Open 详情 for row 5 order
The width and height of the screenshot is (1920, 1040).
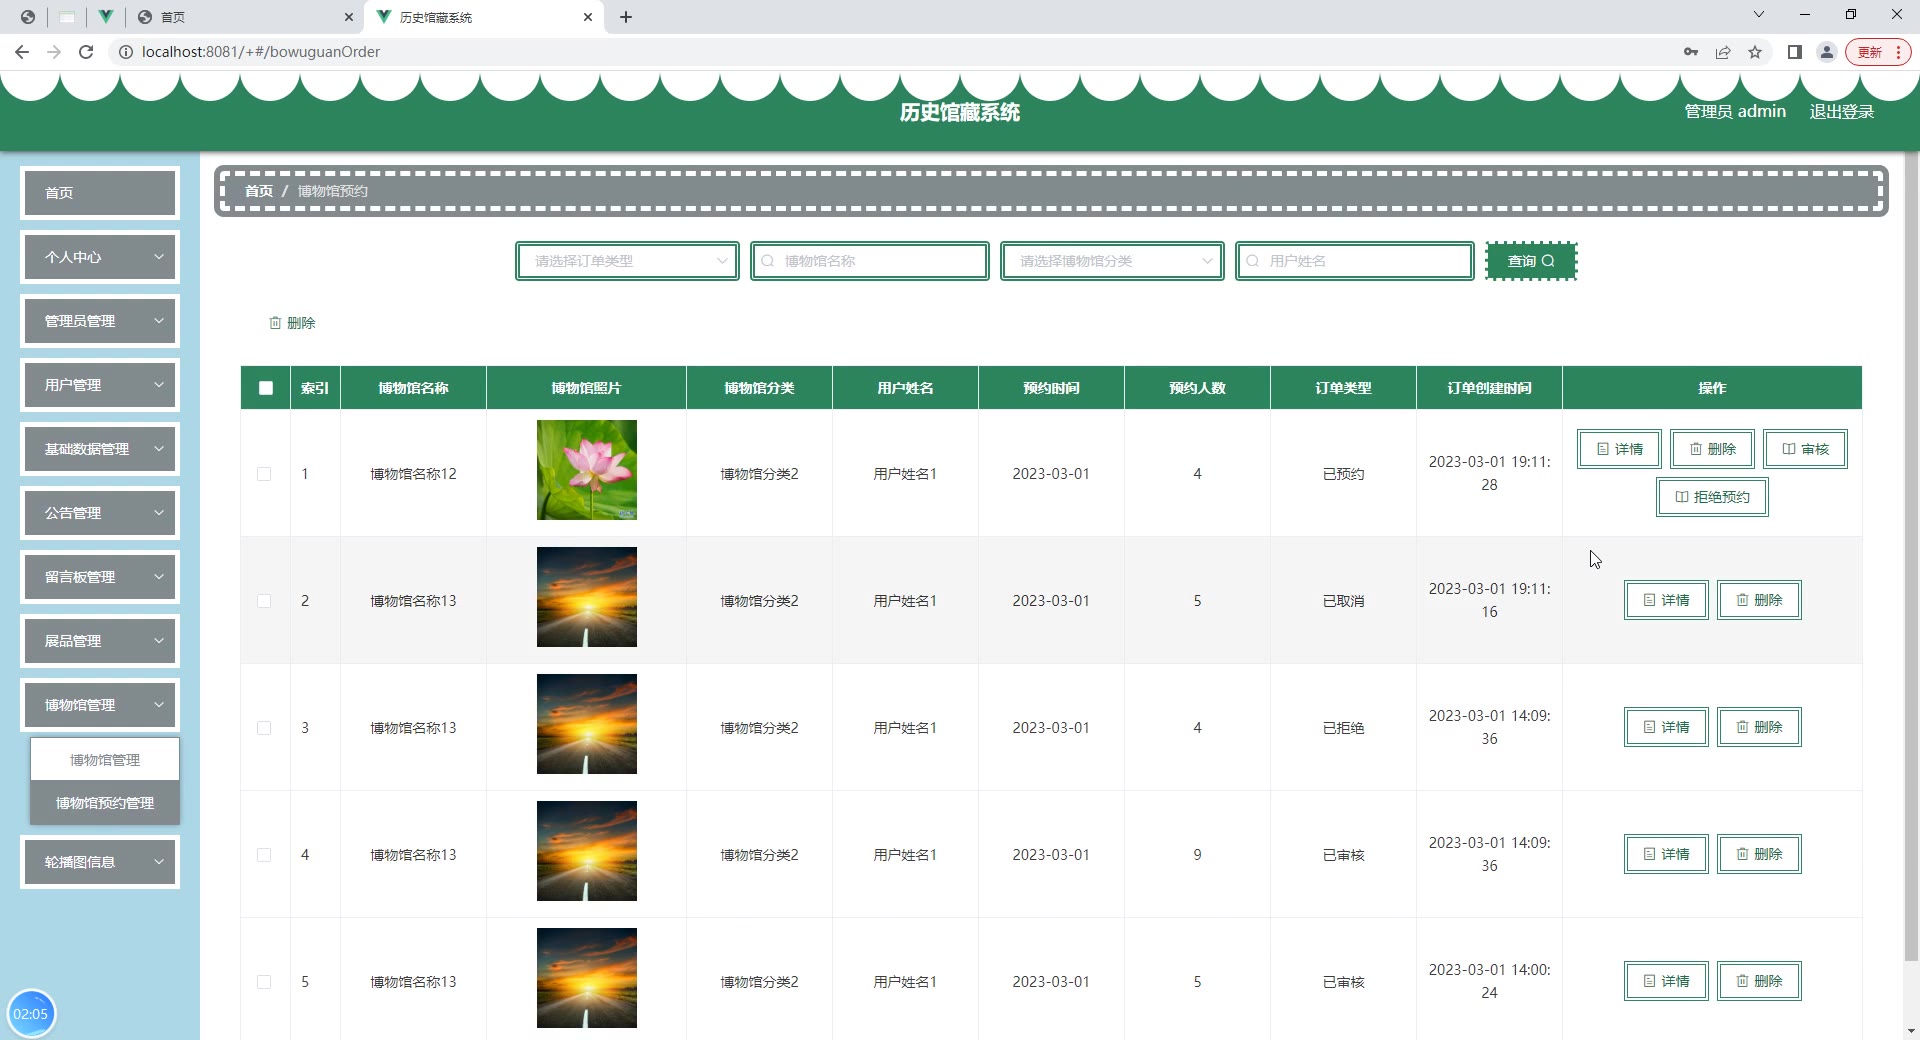pyautogui.click(x=1666, y=981)
